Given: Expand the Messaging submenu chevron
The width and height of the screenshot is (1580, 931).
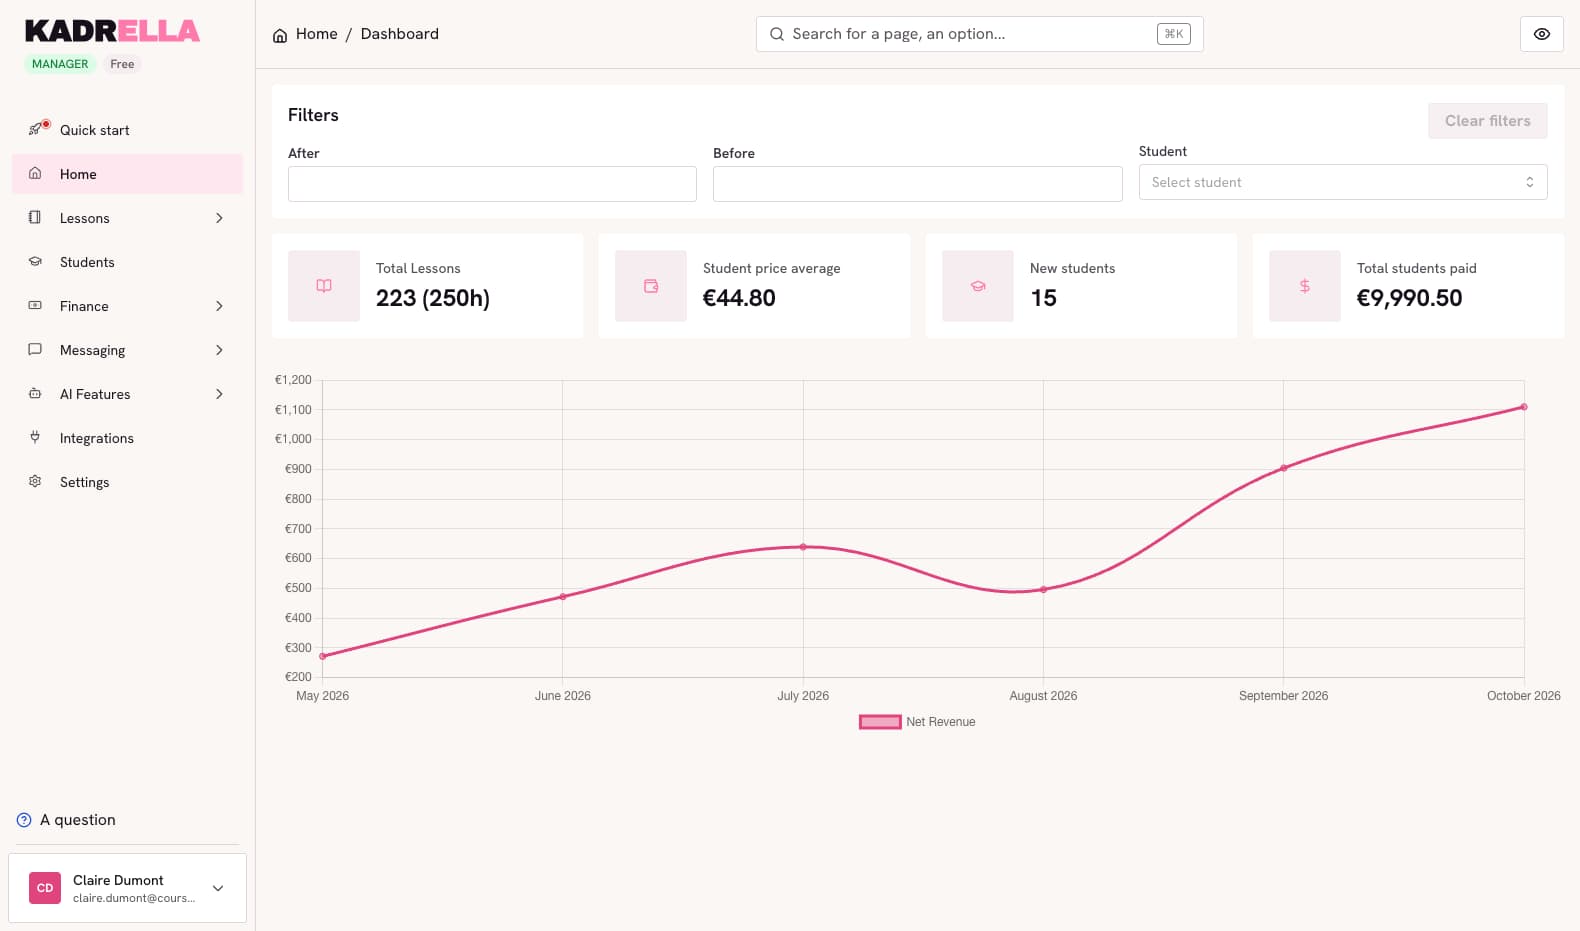Looking at the screenshot, I should [x=219, y=350].
